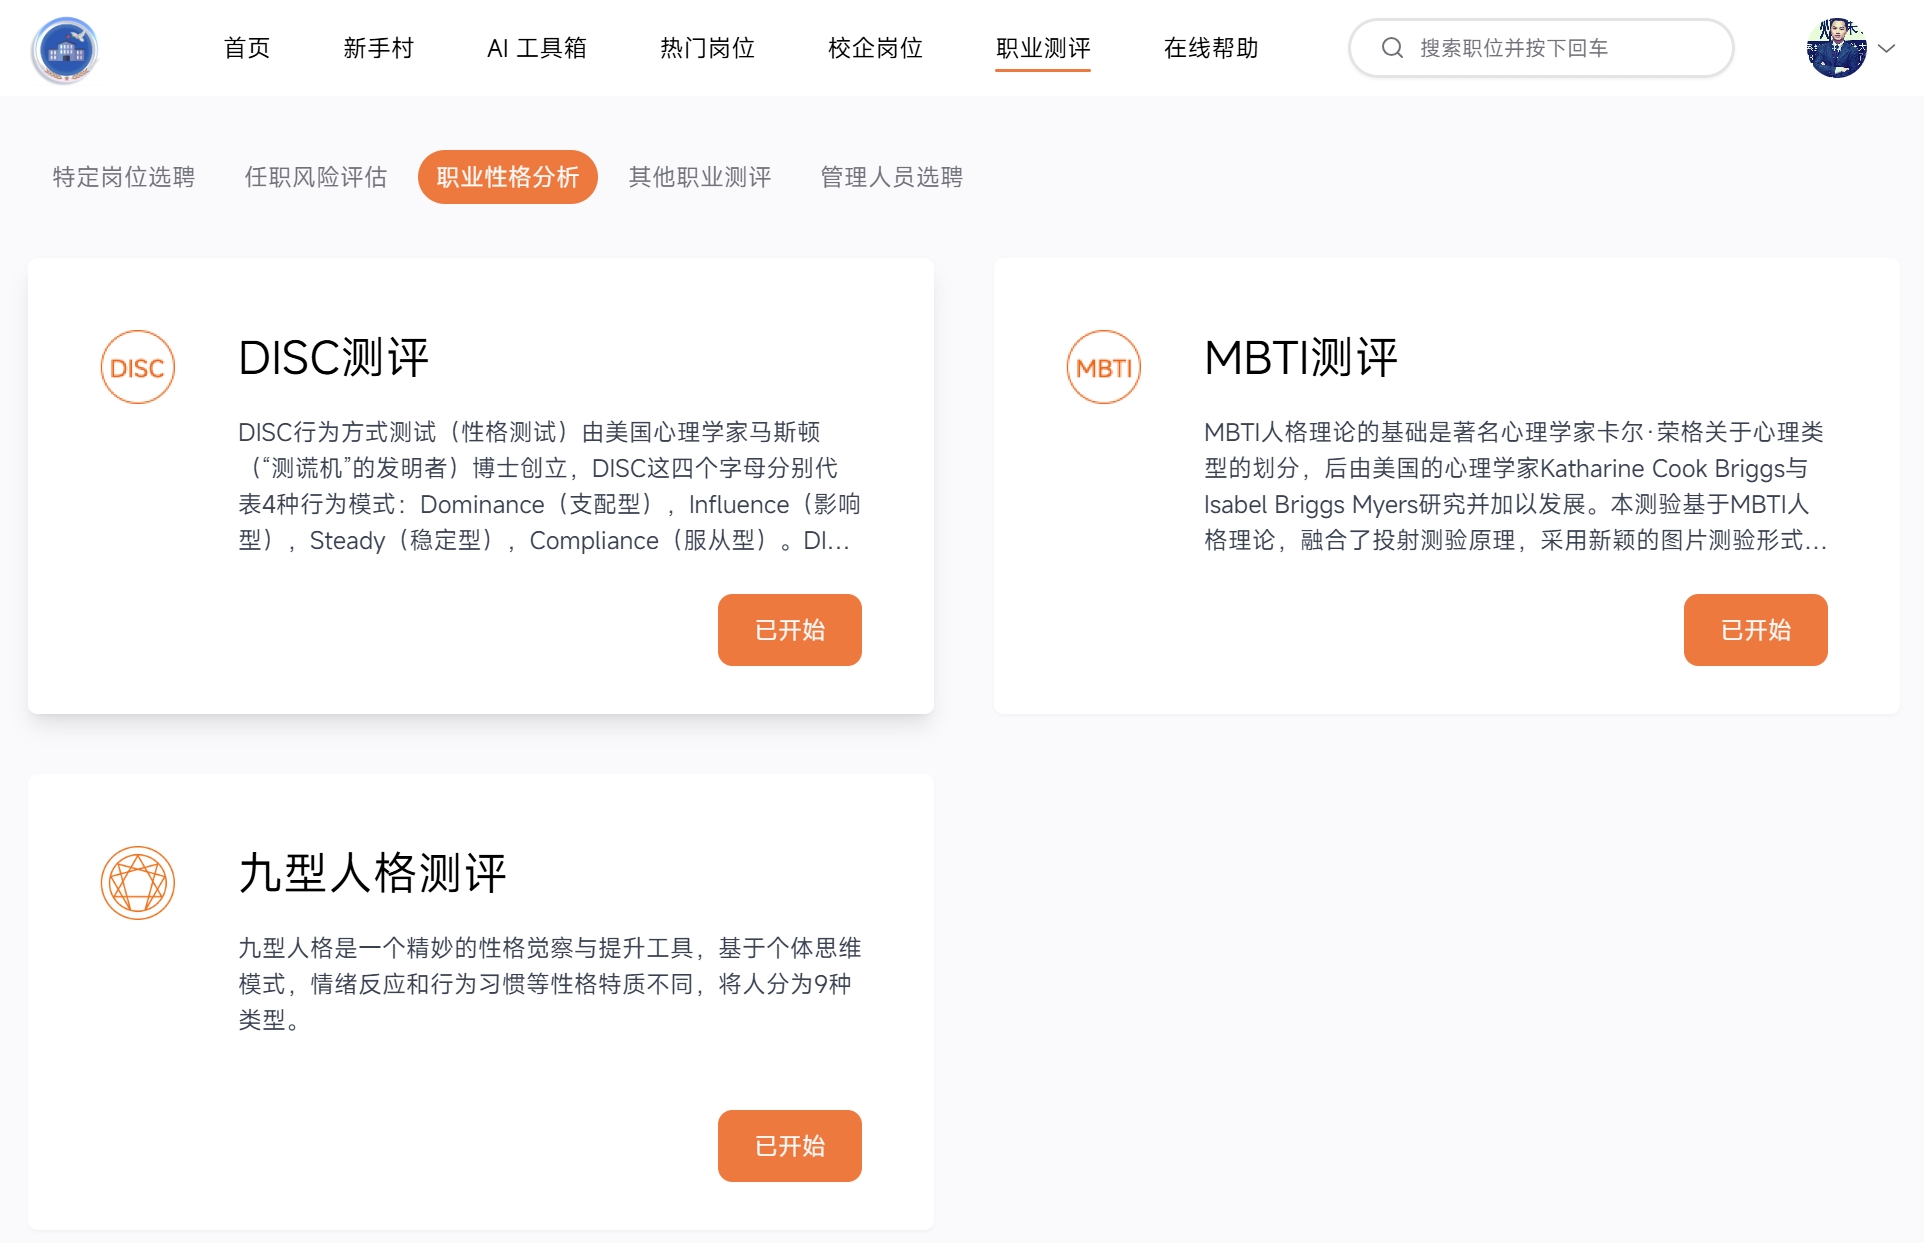Image resolution: width=1924 pixels, height=1243 pixels.
Task: Click the MBTI description paragraph
Action: [1516, 486]
